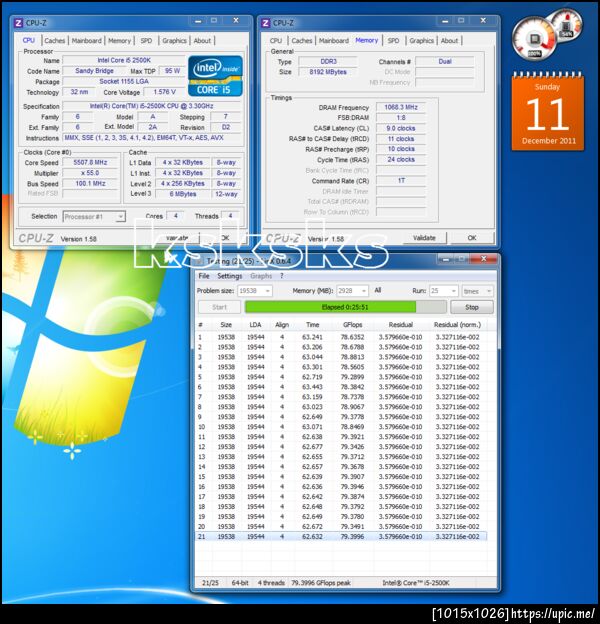Select CPU tab in right CPU-Z window
The image size is (600, 624).
point(275,41)
